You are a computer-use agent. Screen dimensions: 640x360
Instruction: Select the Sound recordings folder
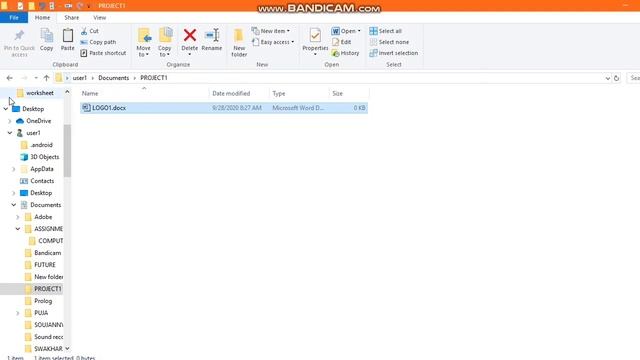[x=48, y=337]
